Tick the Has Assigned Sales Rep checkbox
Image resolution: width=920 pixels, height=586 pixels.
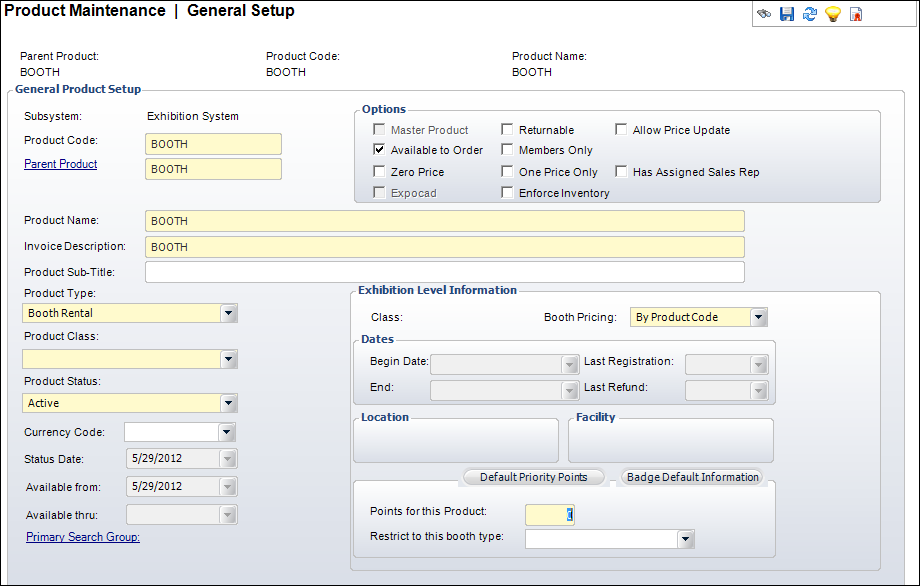622,172
